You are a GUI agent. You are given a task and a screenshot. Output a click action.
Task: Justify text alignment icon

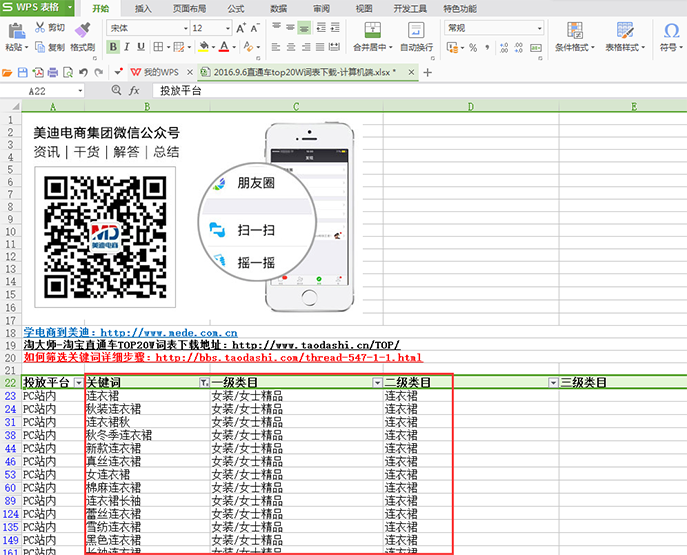(320, 47)
